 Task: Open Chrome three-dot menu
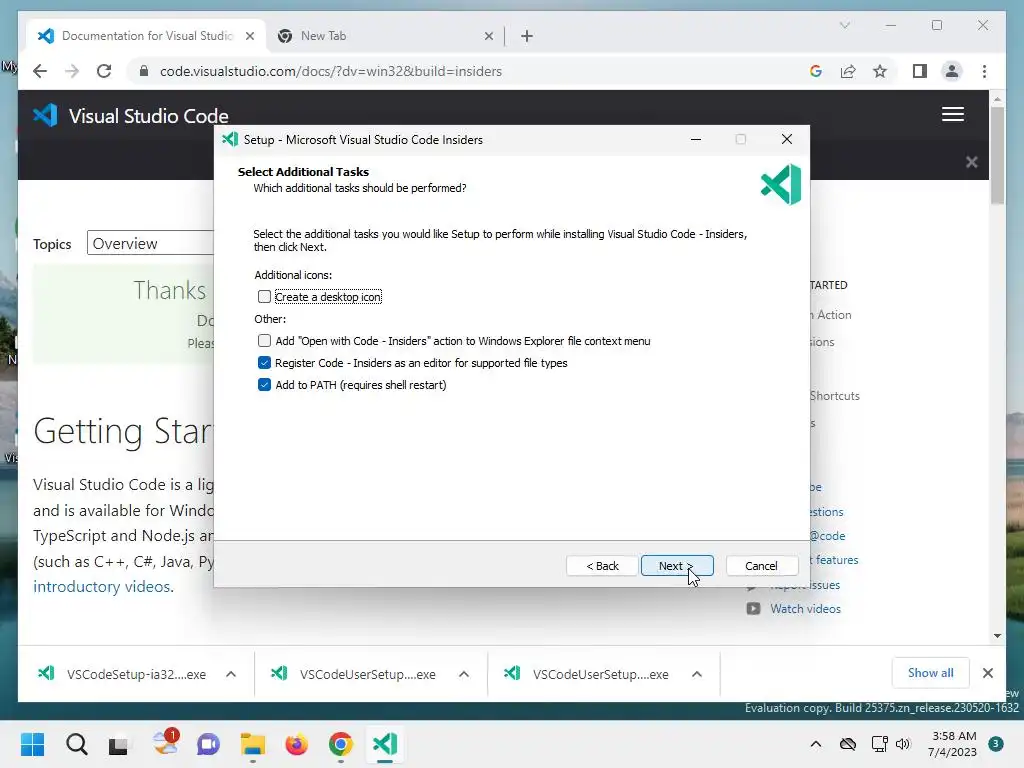[984, 71]
